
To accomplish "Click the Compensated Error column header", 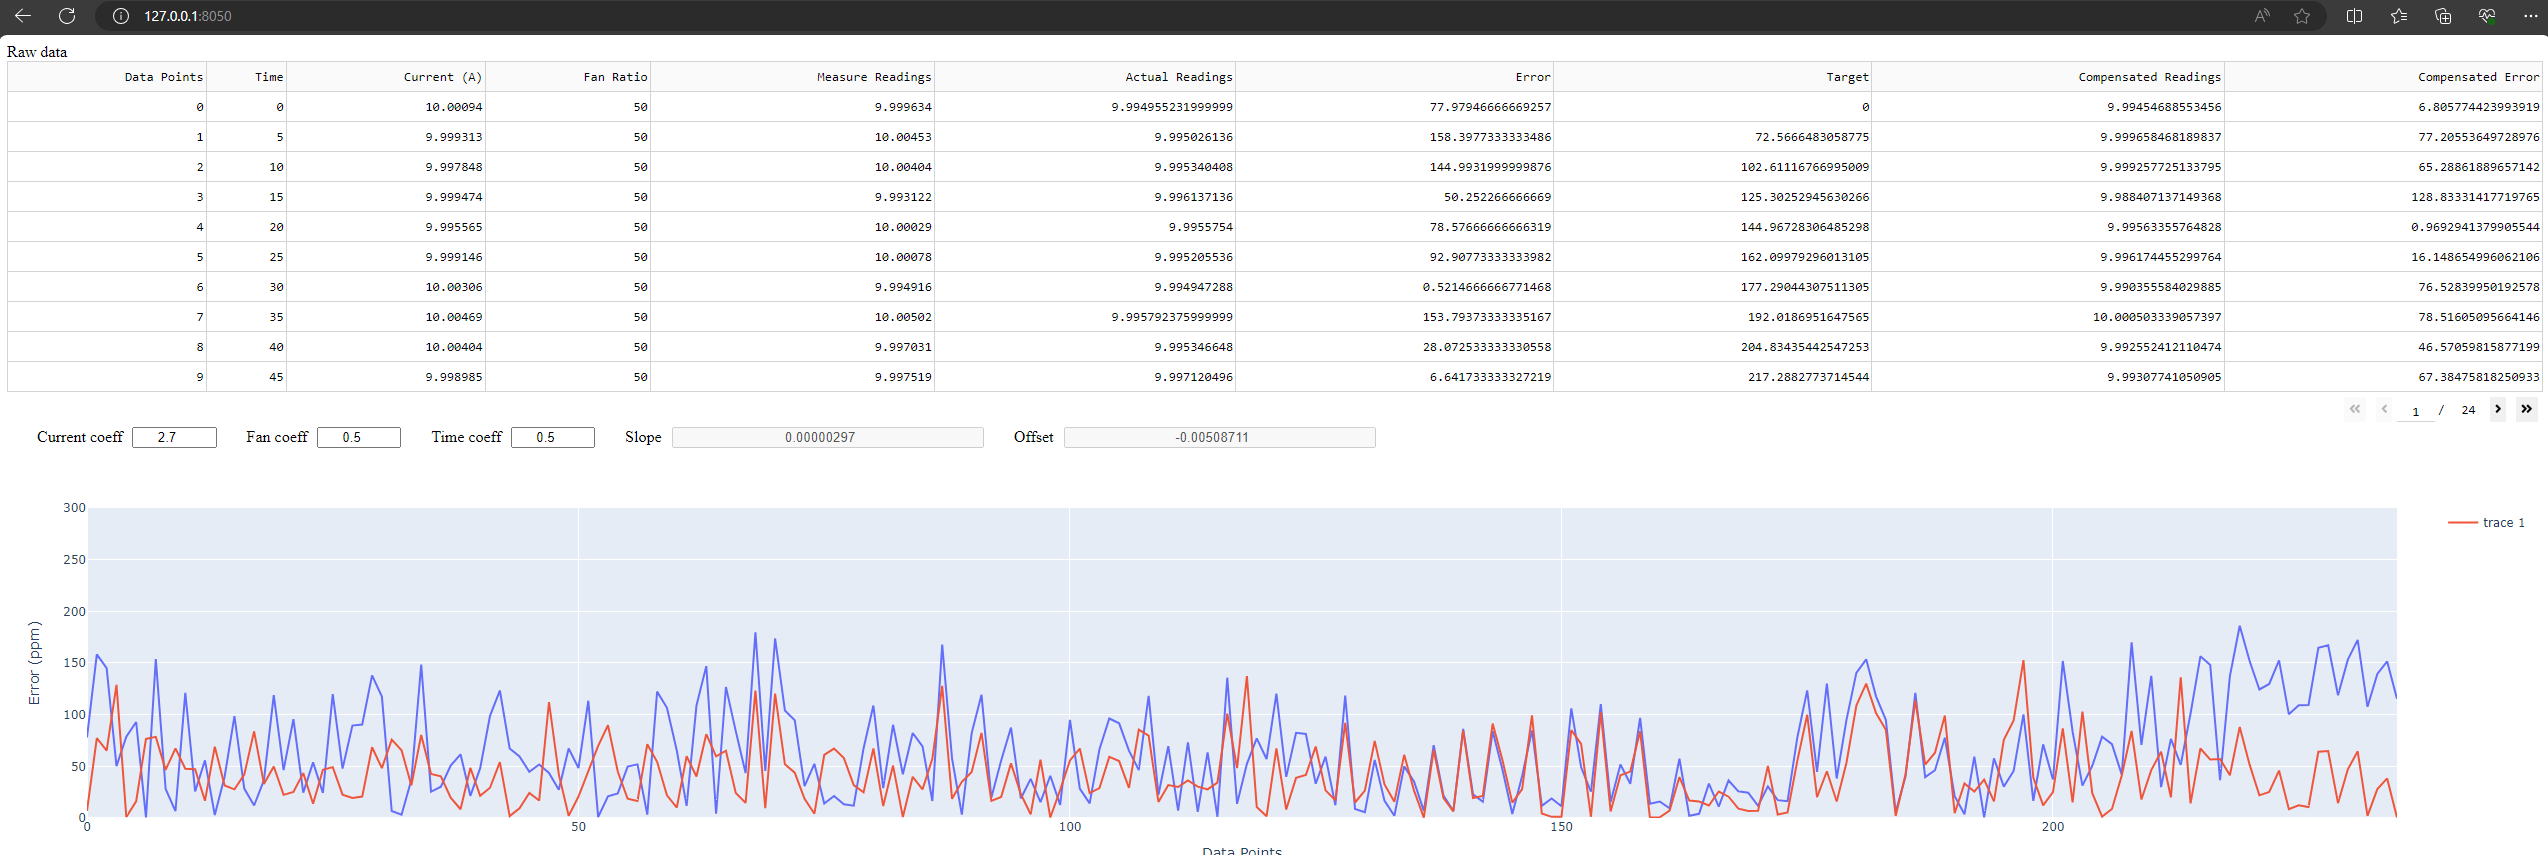I will [x=2477, y=77].
